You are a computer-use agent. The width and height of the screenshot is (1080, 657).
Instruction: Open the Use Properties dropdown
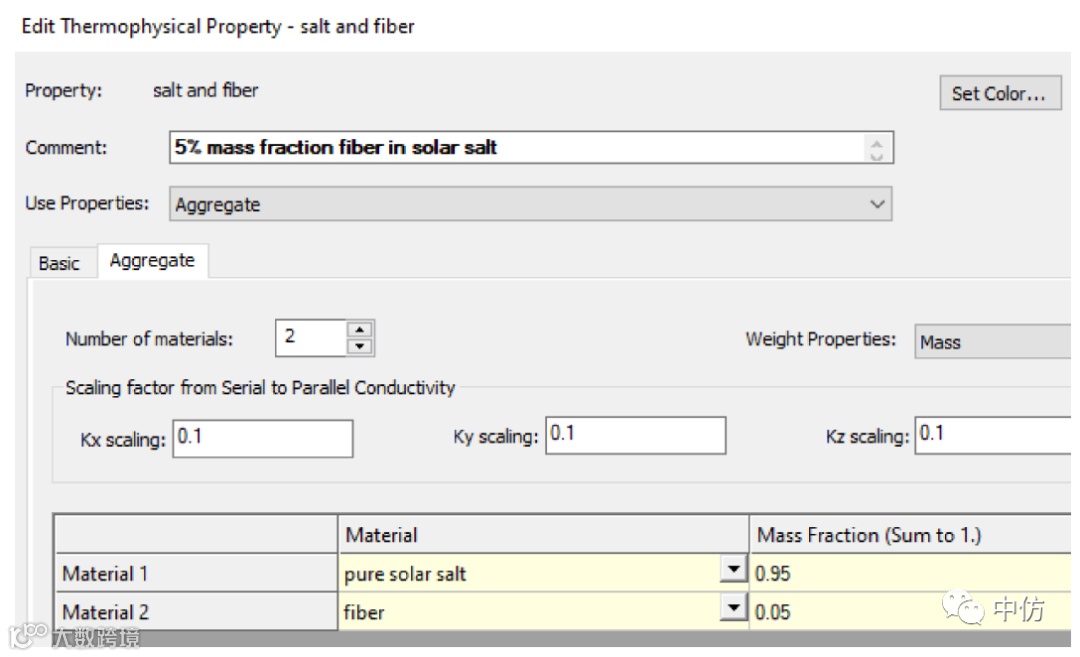[x=530, y=205]
